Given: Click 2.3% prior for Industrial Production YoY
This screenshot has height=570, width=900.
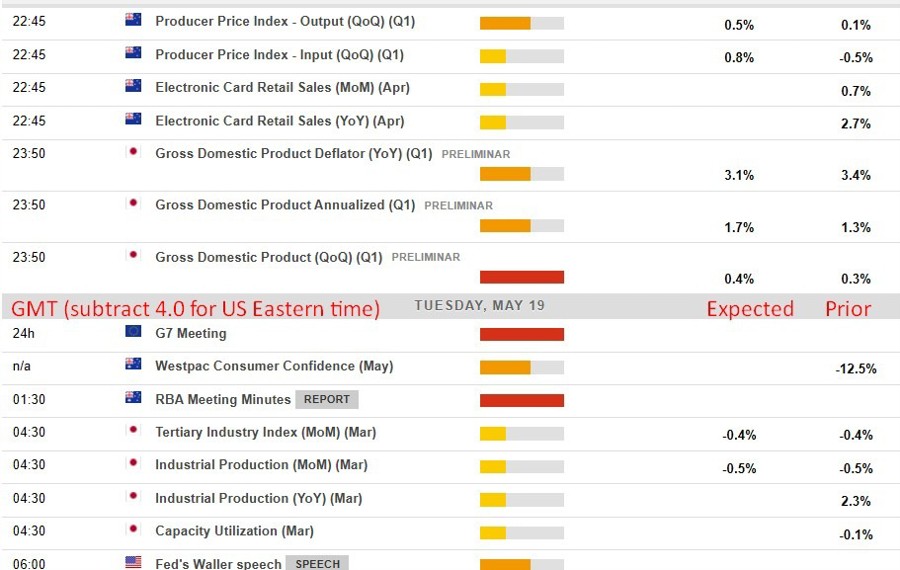Looking at the screenshot, I should tap(856, 501).
